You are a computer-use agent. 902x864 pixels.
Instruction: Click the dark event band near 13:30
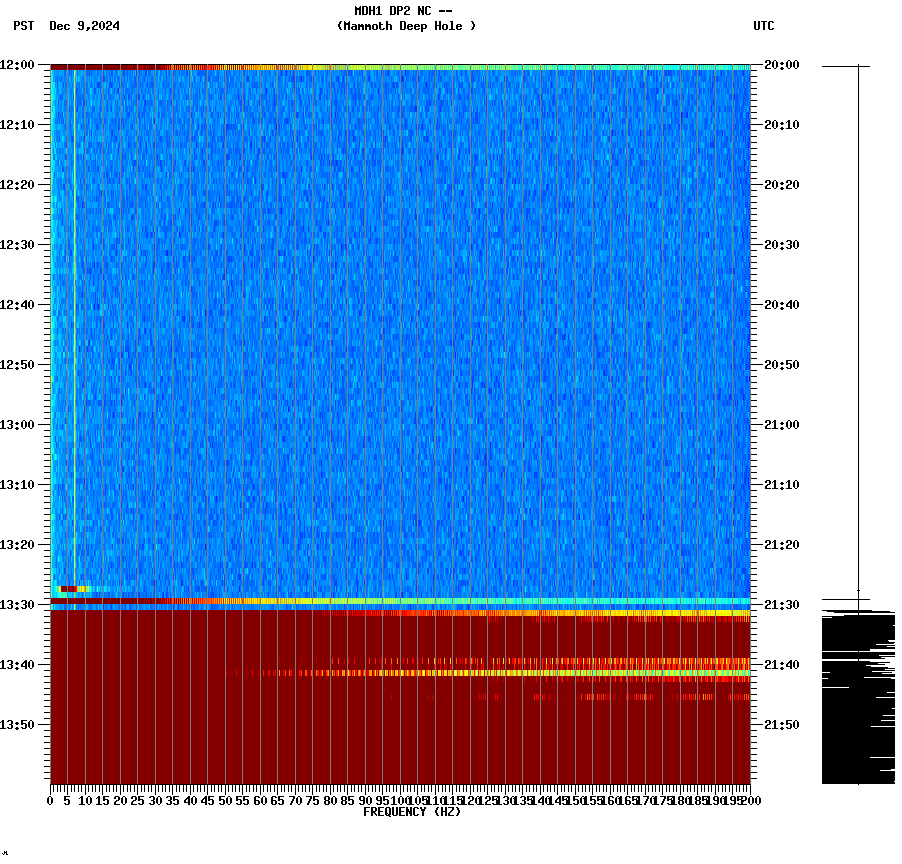click(400, 601)
